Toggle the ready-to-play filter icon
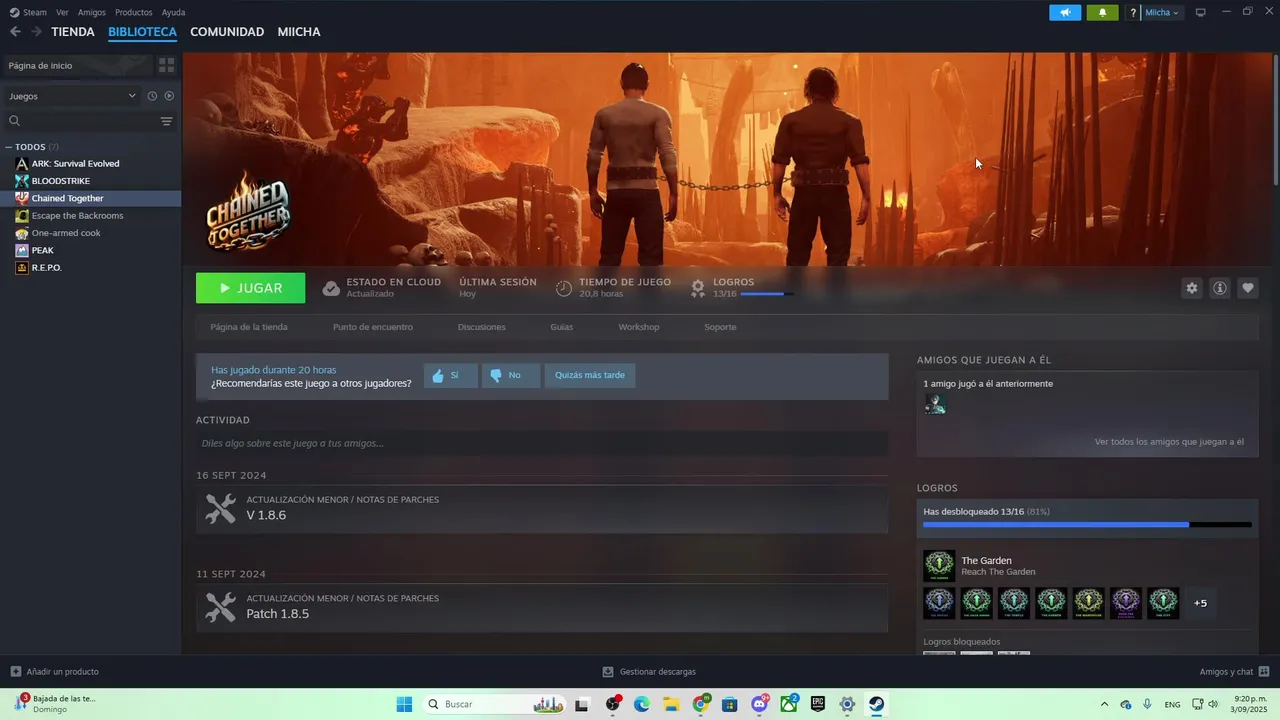The image size is (1280, 720). (x=169, y=96)
